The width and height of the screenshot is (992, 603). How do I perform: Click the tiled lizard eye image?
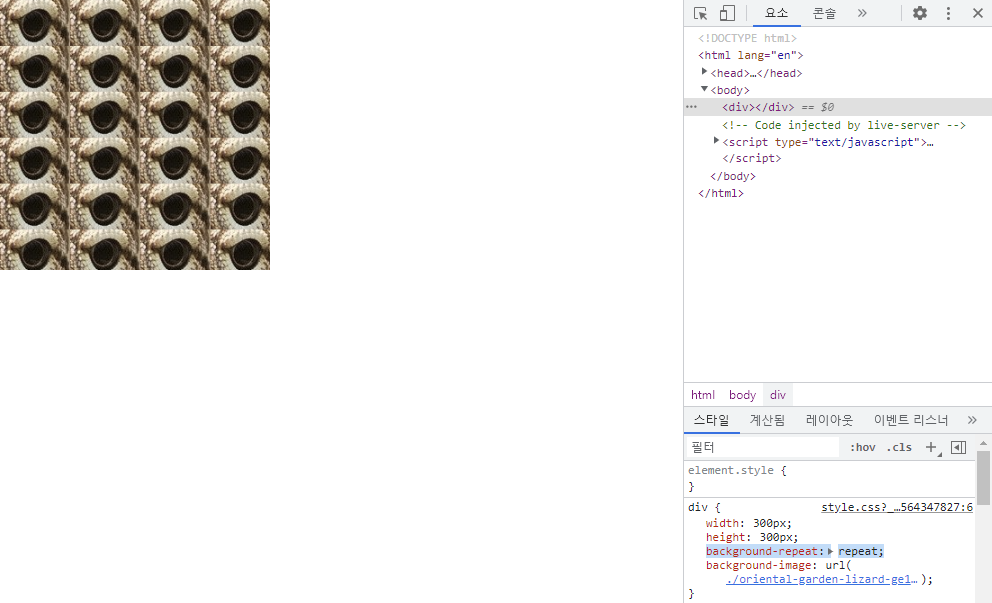pos(135,135)
